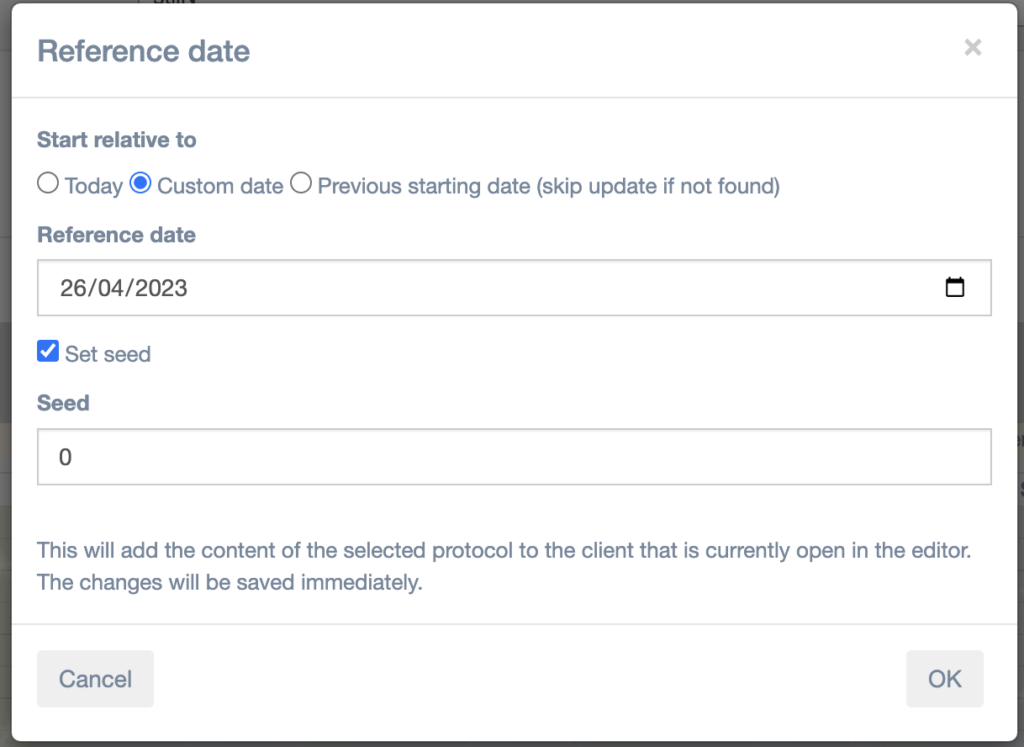Uncheck the Set seed checkbox
This screenshot has width=1024, height=747.
pos(48,352)
